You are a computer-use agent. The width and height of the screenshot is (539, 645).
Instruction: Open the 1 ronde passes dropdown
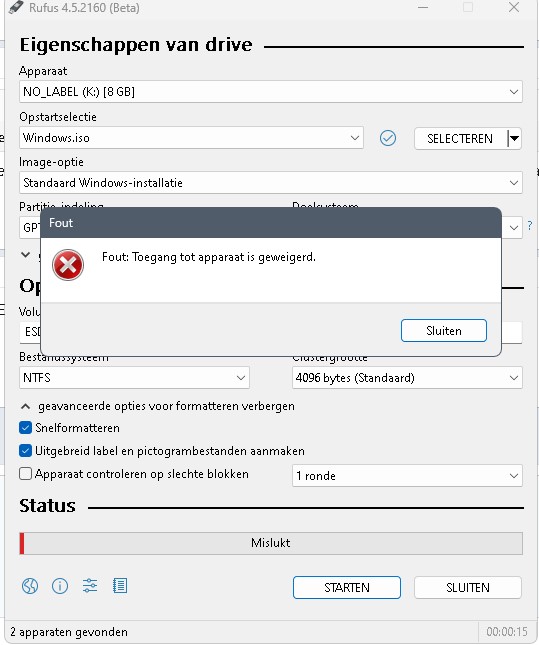(407, 476)
